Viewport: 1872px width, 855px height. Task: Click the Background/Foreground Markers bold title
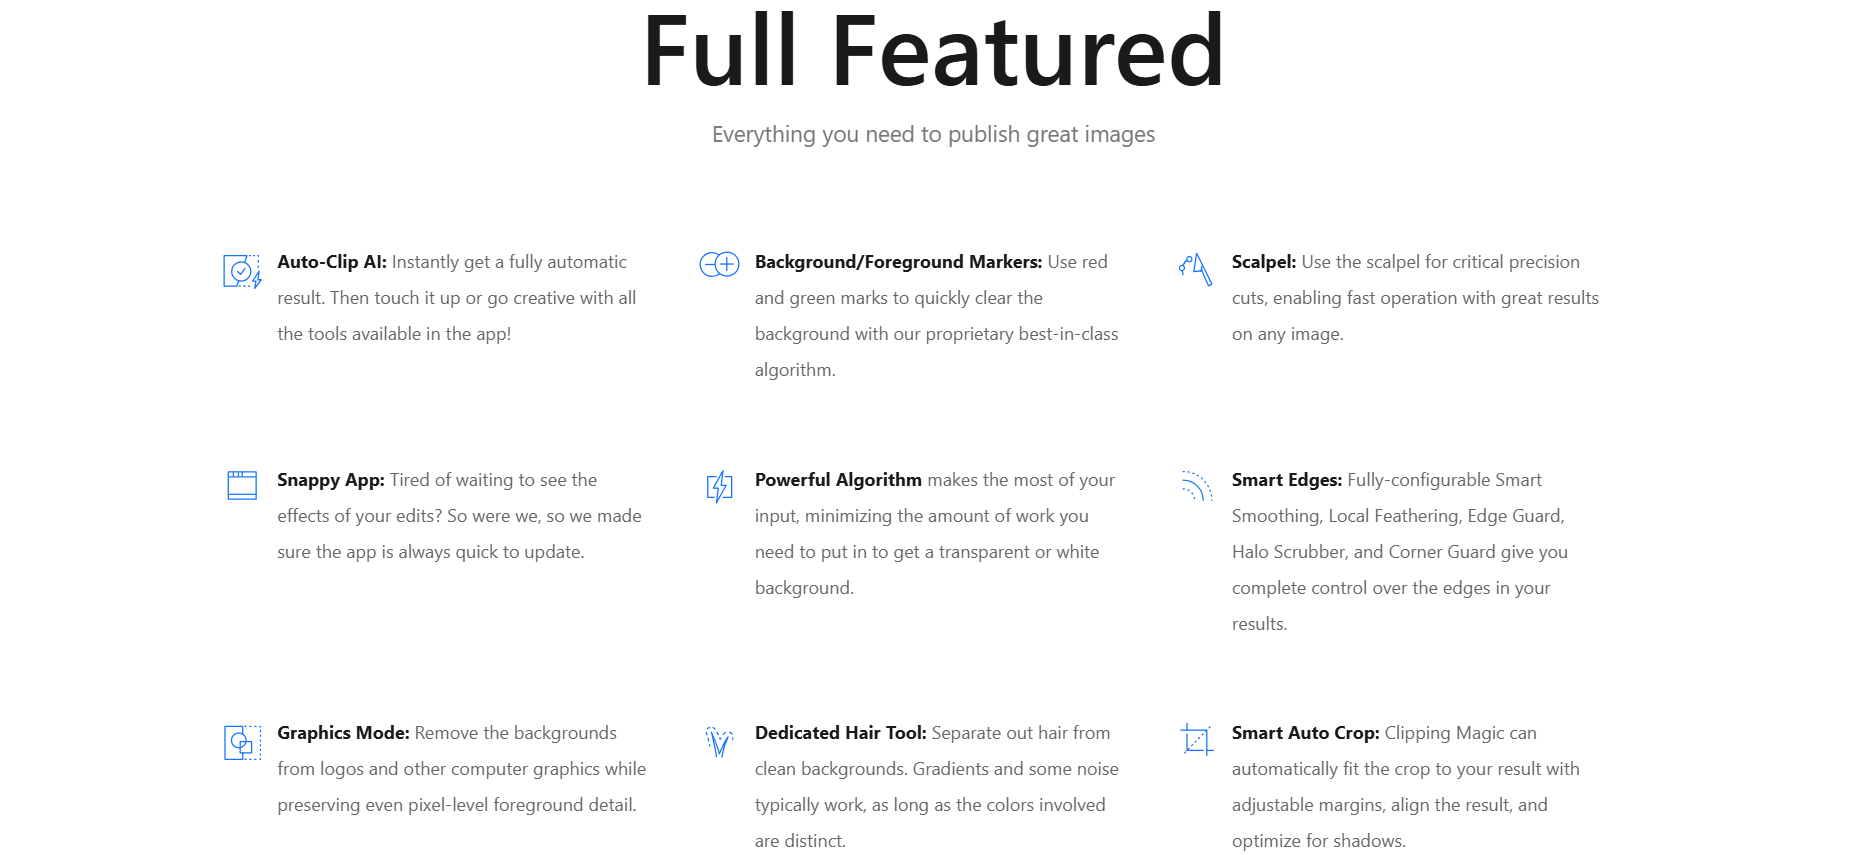pyautogui.click(x=898, y=262)
